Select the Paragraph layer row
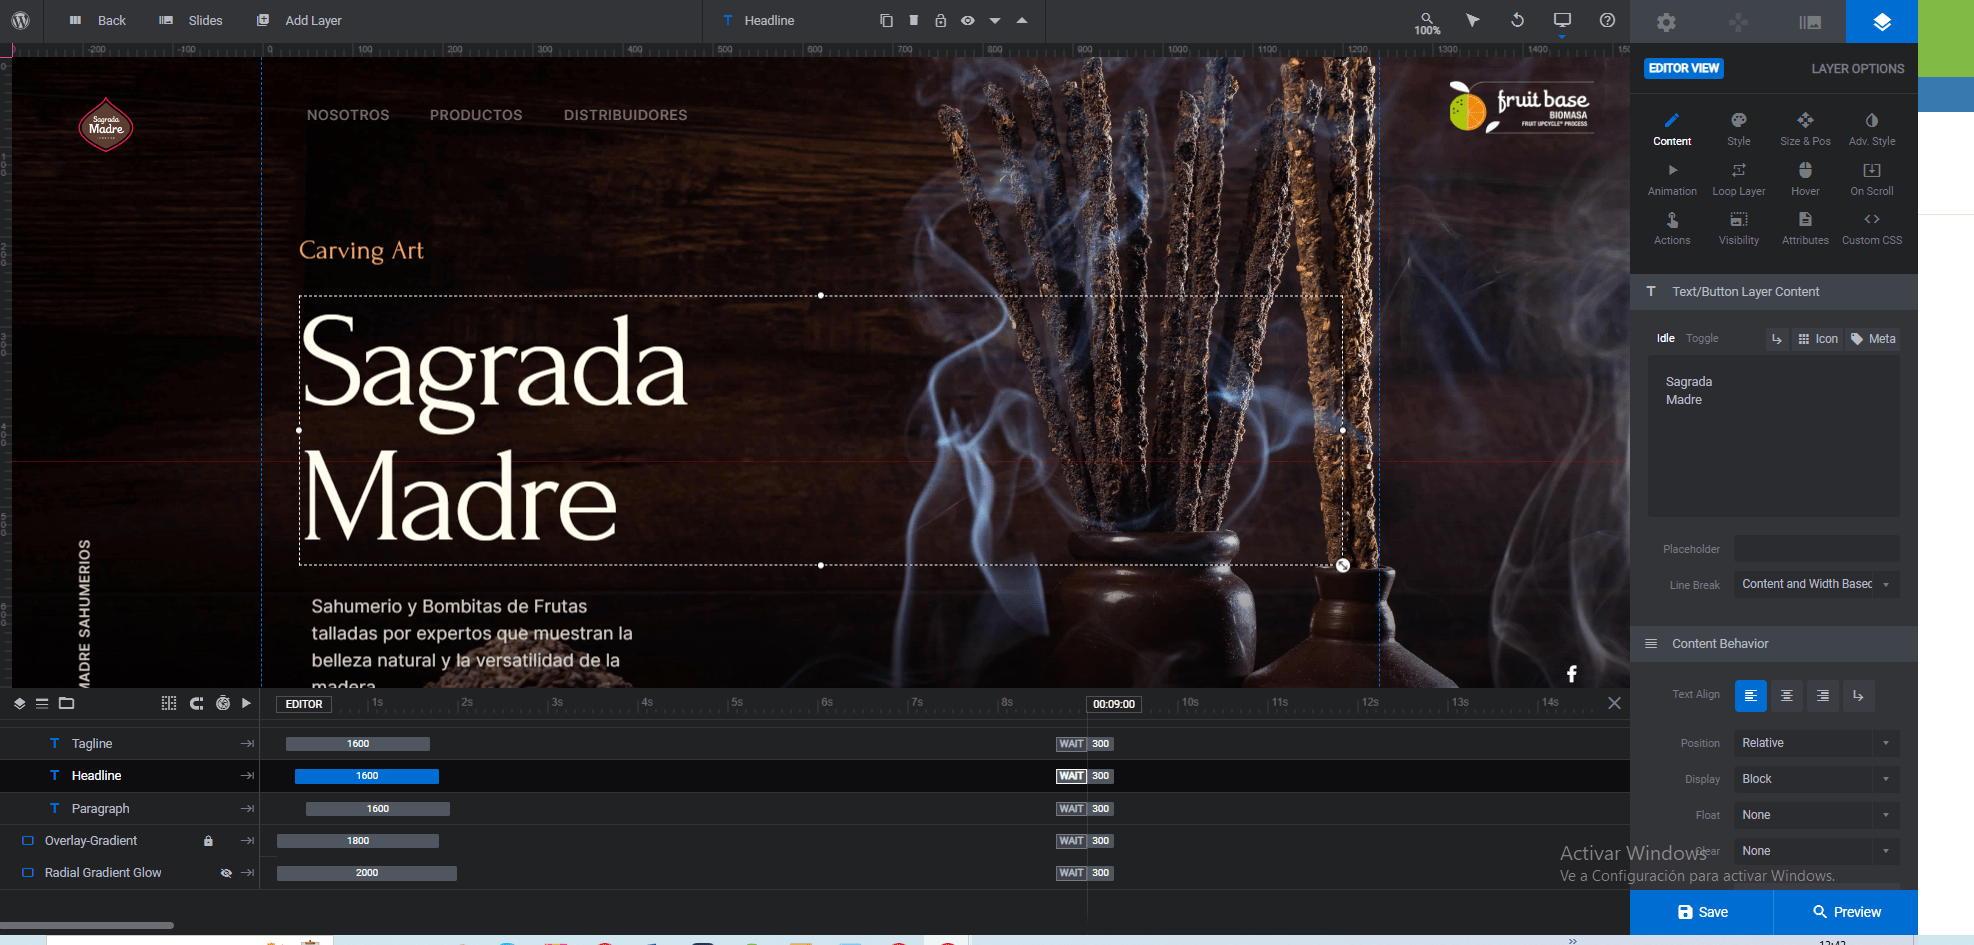The image size is (1974, 945). [130, 808]
